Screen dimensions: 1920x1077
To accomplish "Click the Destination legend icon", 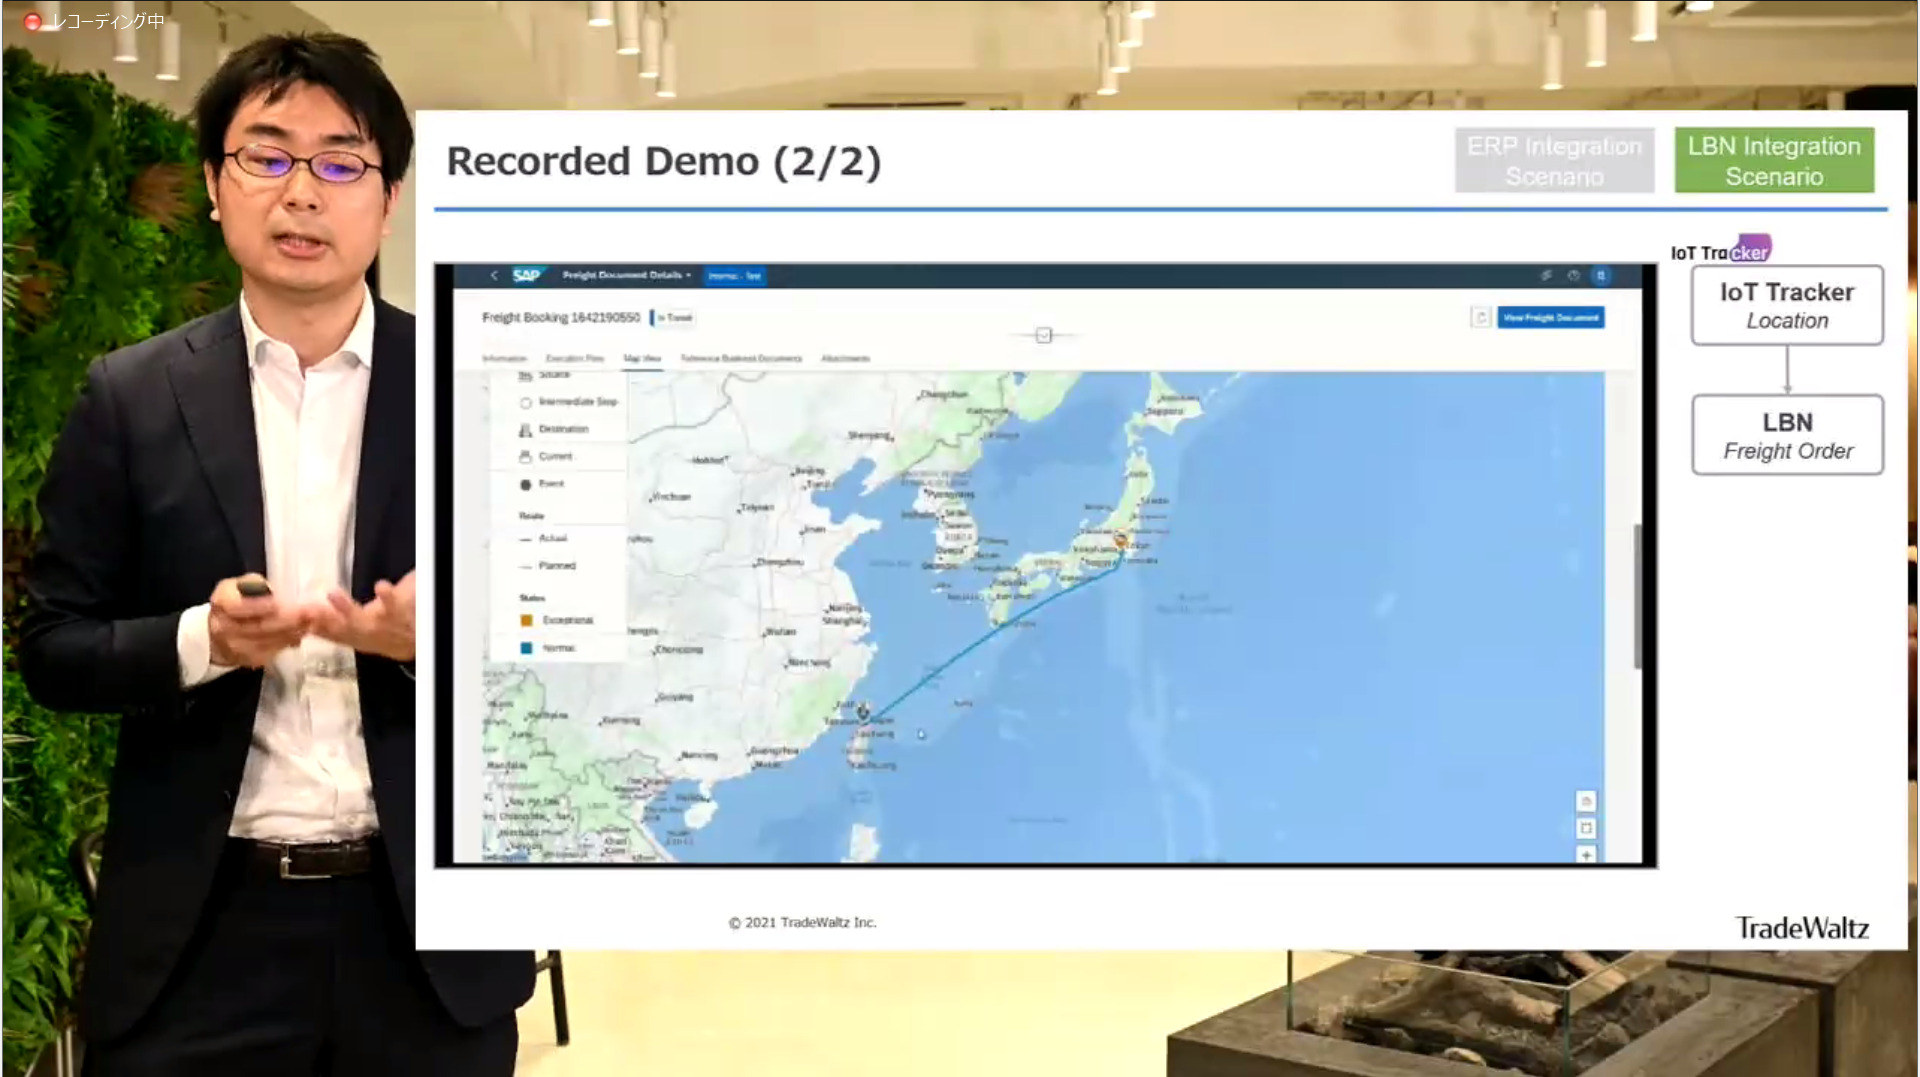I will click(525, 429).
